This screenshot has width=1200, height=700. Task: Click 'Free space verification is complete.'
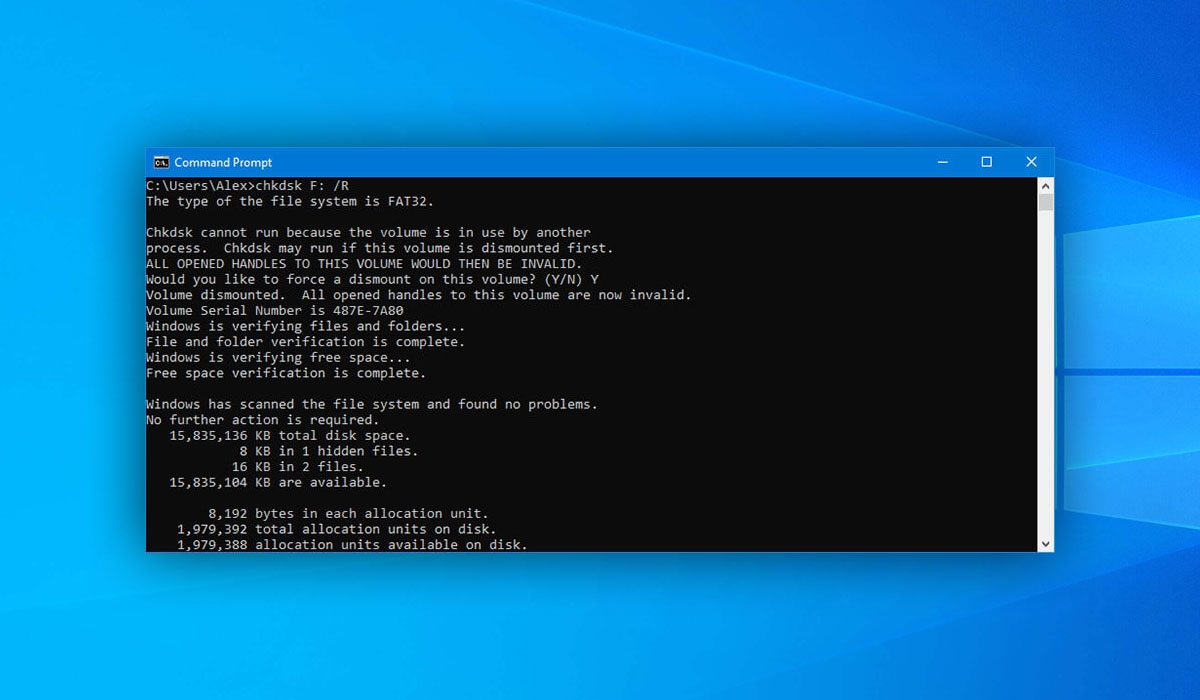[x=286, y=373]
